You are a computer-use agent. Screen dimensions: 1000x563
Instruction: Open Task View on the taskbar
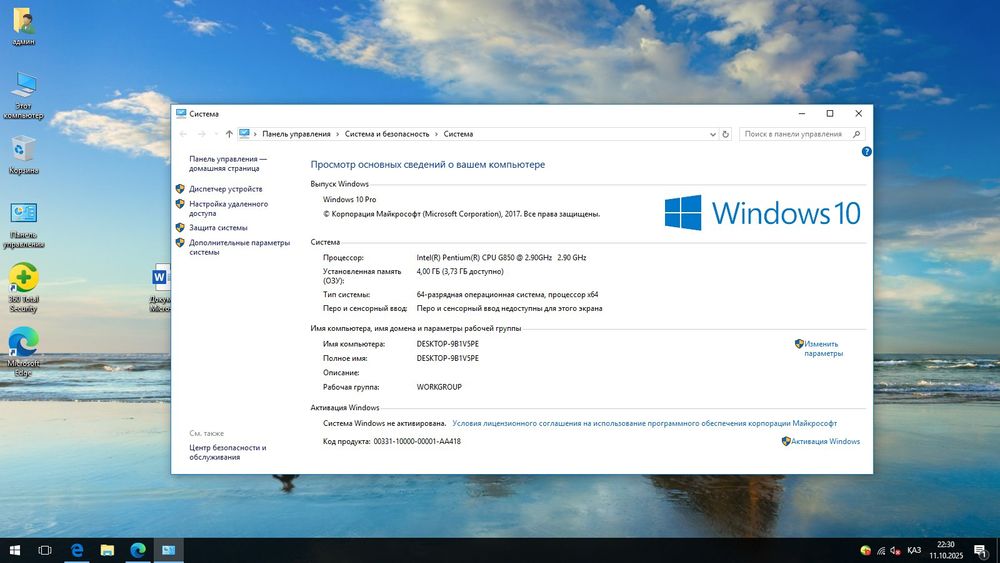point(45,550)
